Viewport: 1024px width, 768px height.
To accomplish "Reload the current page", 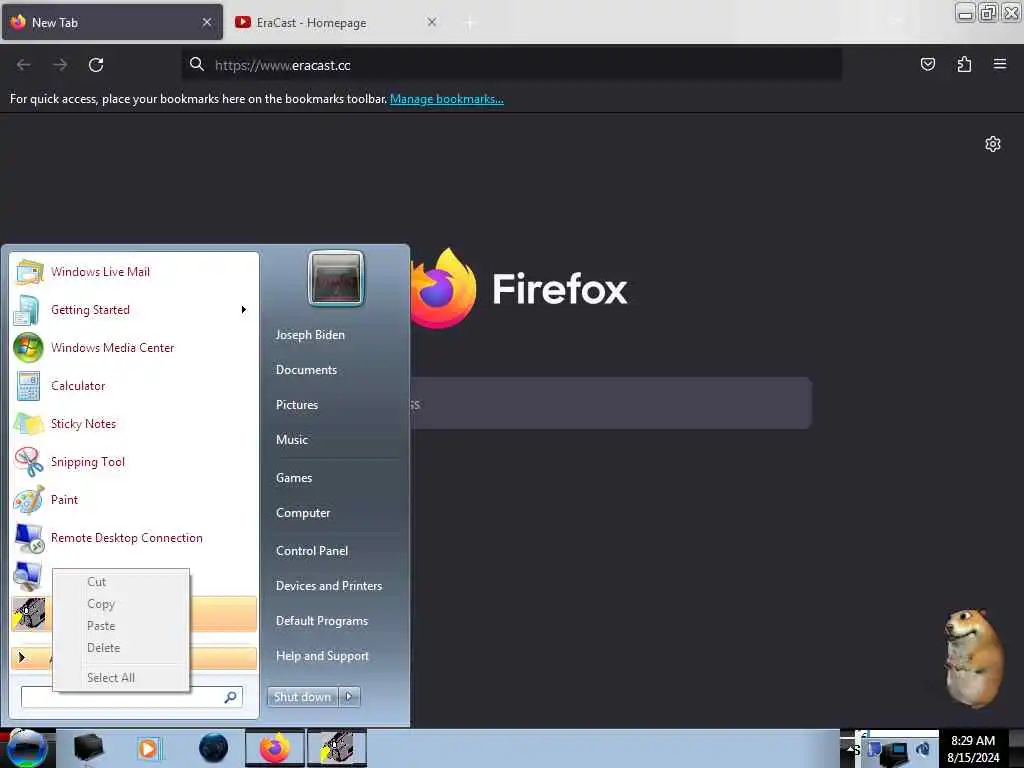I will [96, 65].
